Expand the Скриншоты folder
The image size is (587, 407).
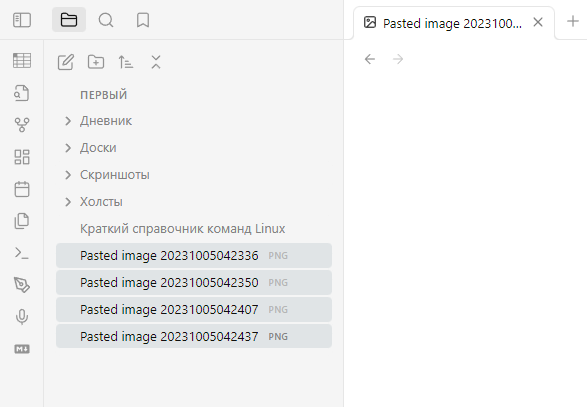68,175
